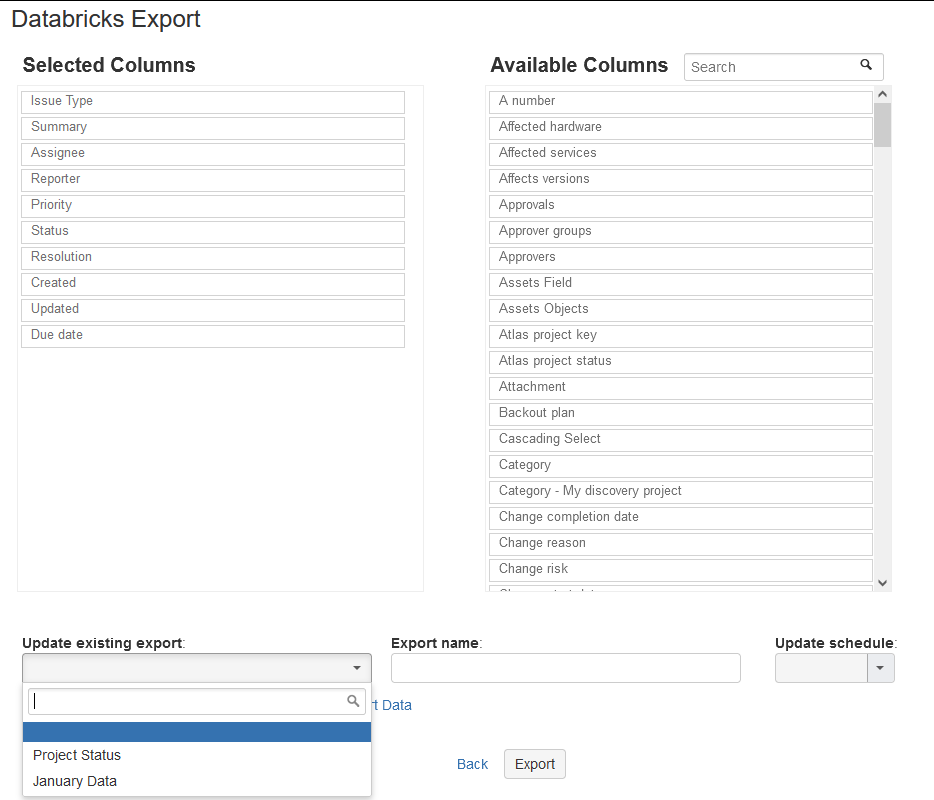Open the Update existing export dropdown
This screenshot has height=800, width=934.
coord(197,668)
